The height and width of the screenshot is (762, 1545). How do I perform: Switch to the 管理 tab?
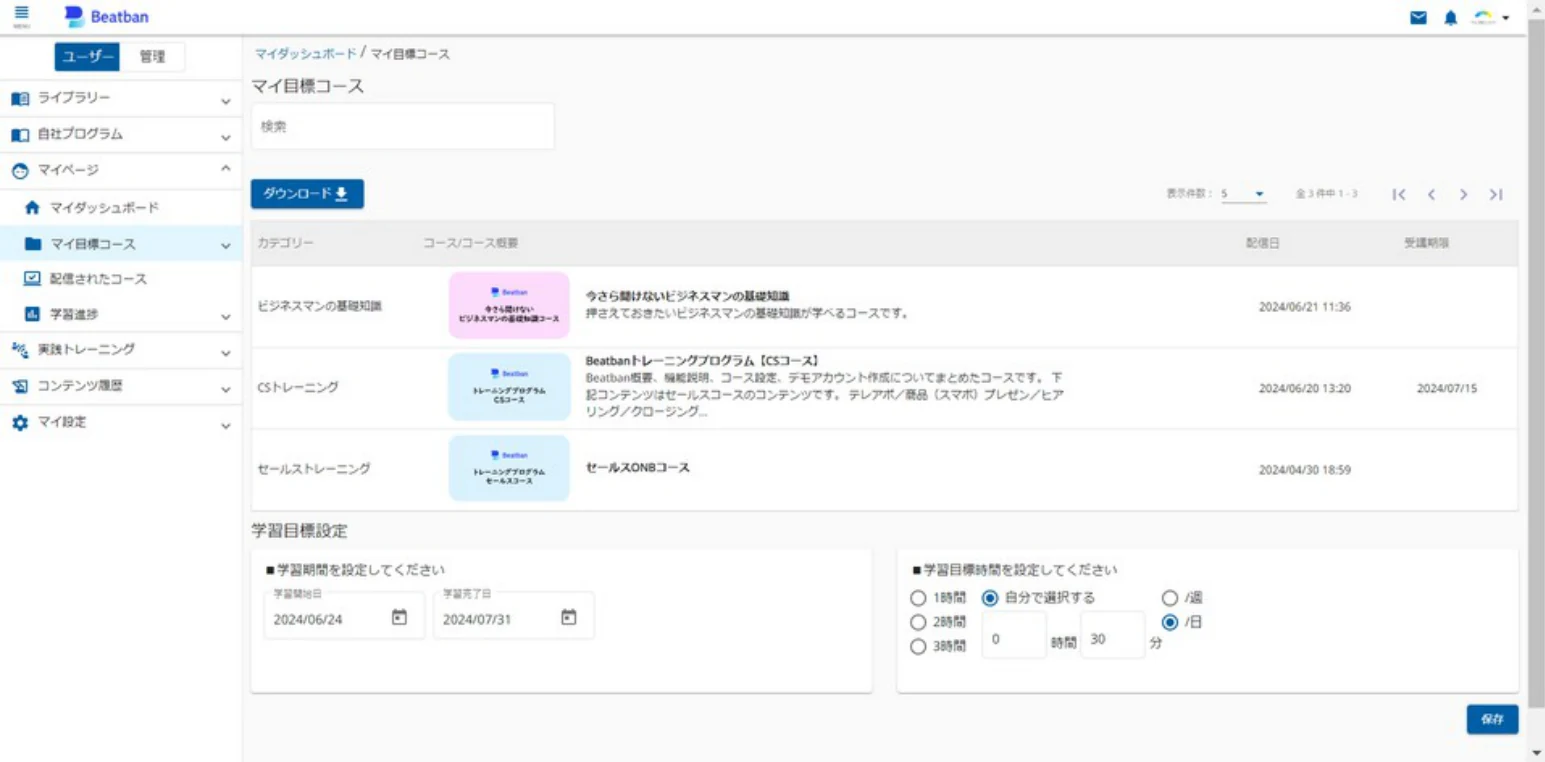click(x=152, y=57)
